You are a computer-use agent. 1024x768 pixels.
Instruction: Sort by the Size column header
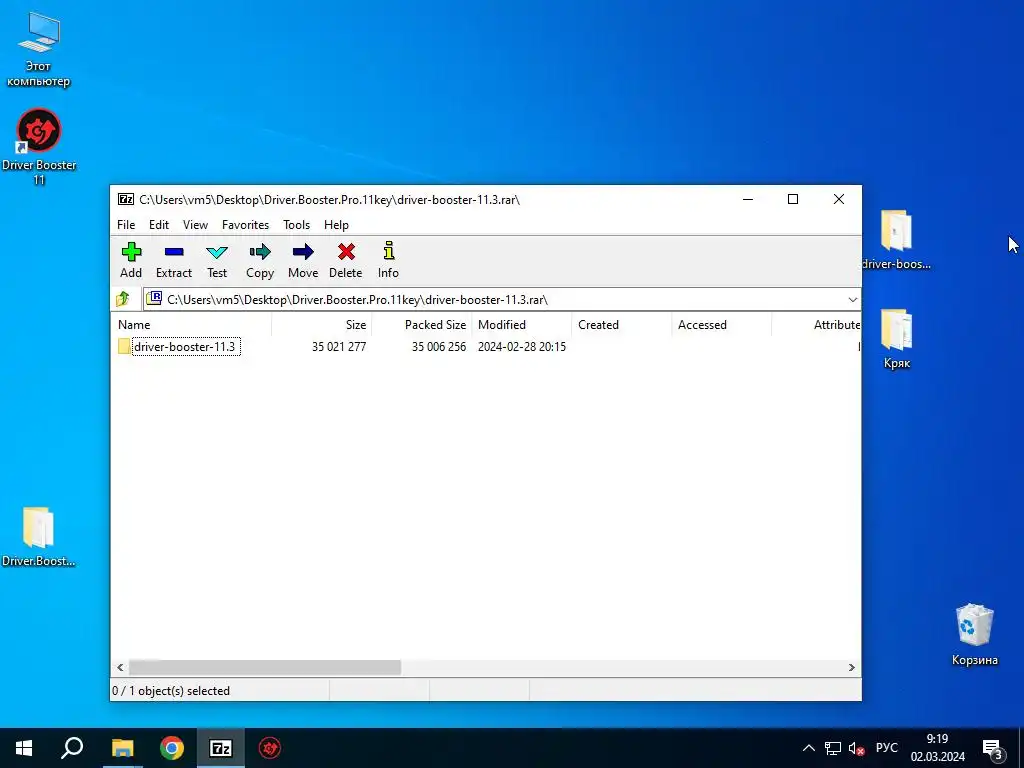[x=321, y=325]
